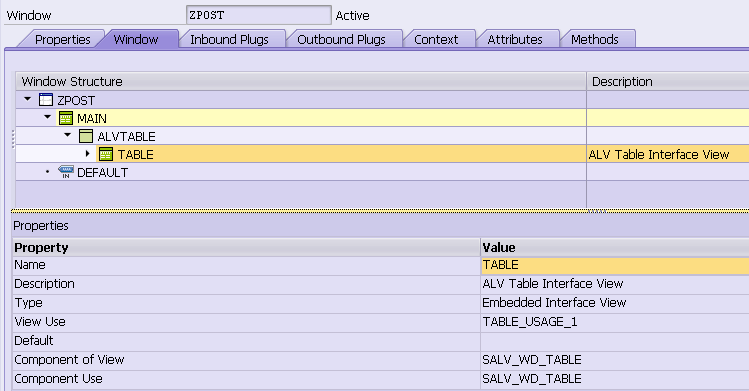Click the ALVTABLE container icon
Viewport: 749px width, 391px height.
point(86,136)
